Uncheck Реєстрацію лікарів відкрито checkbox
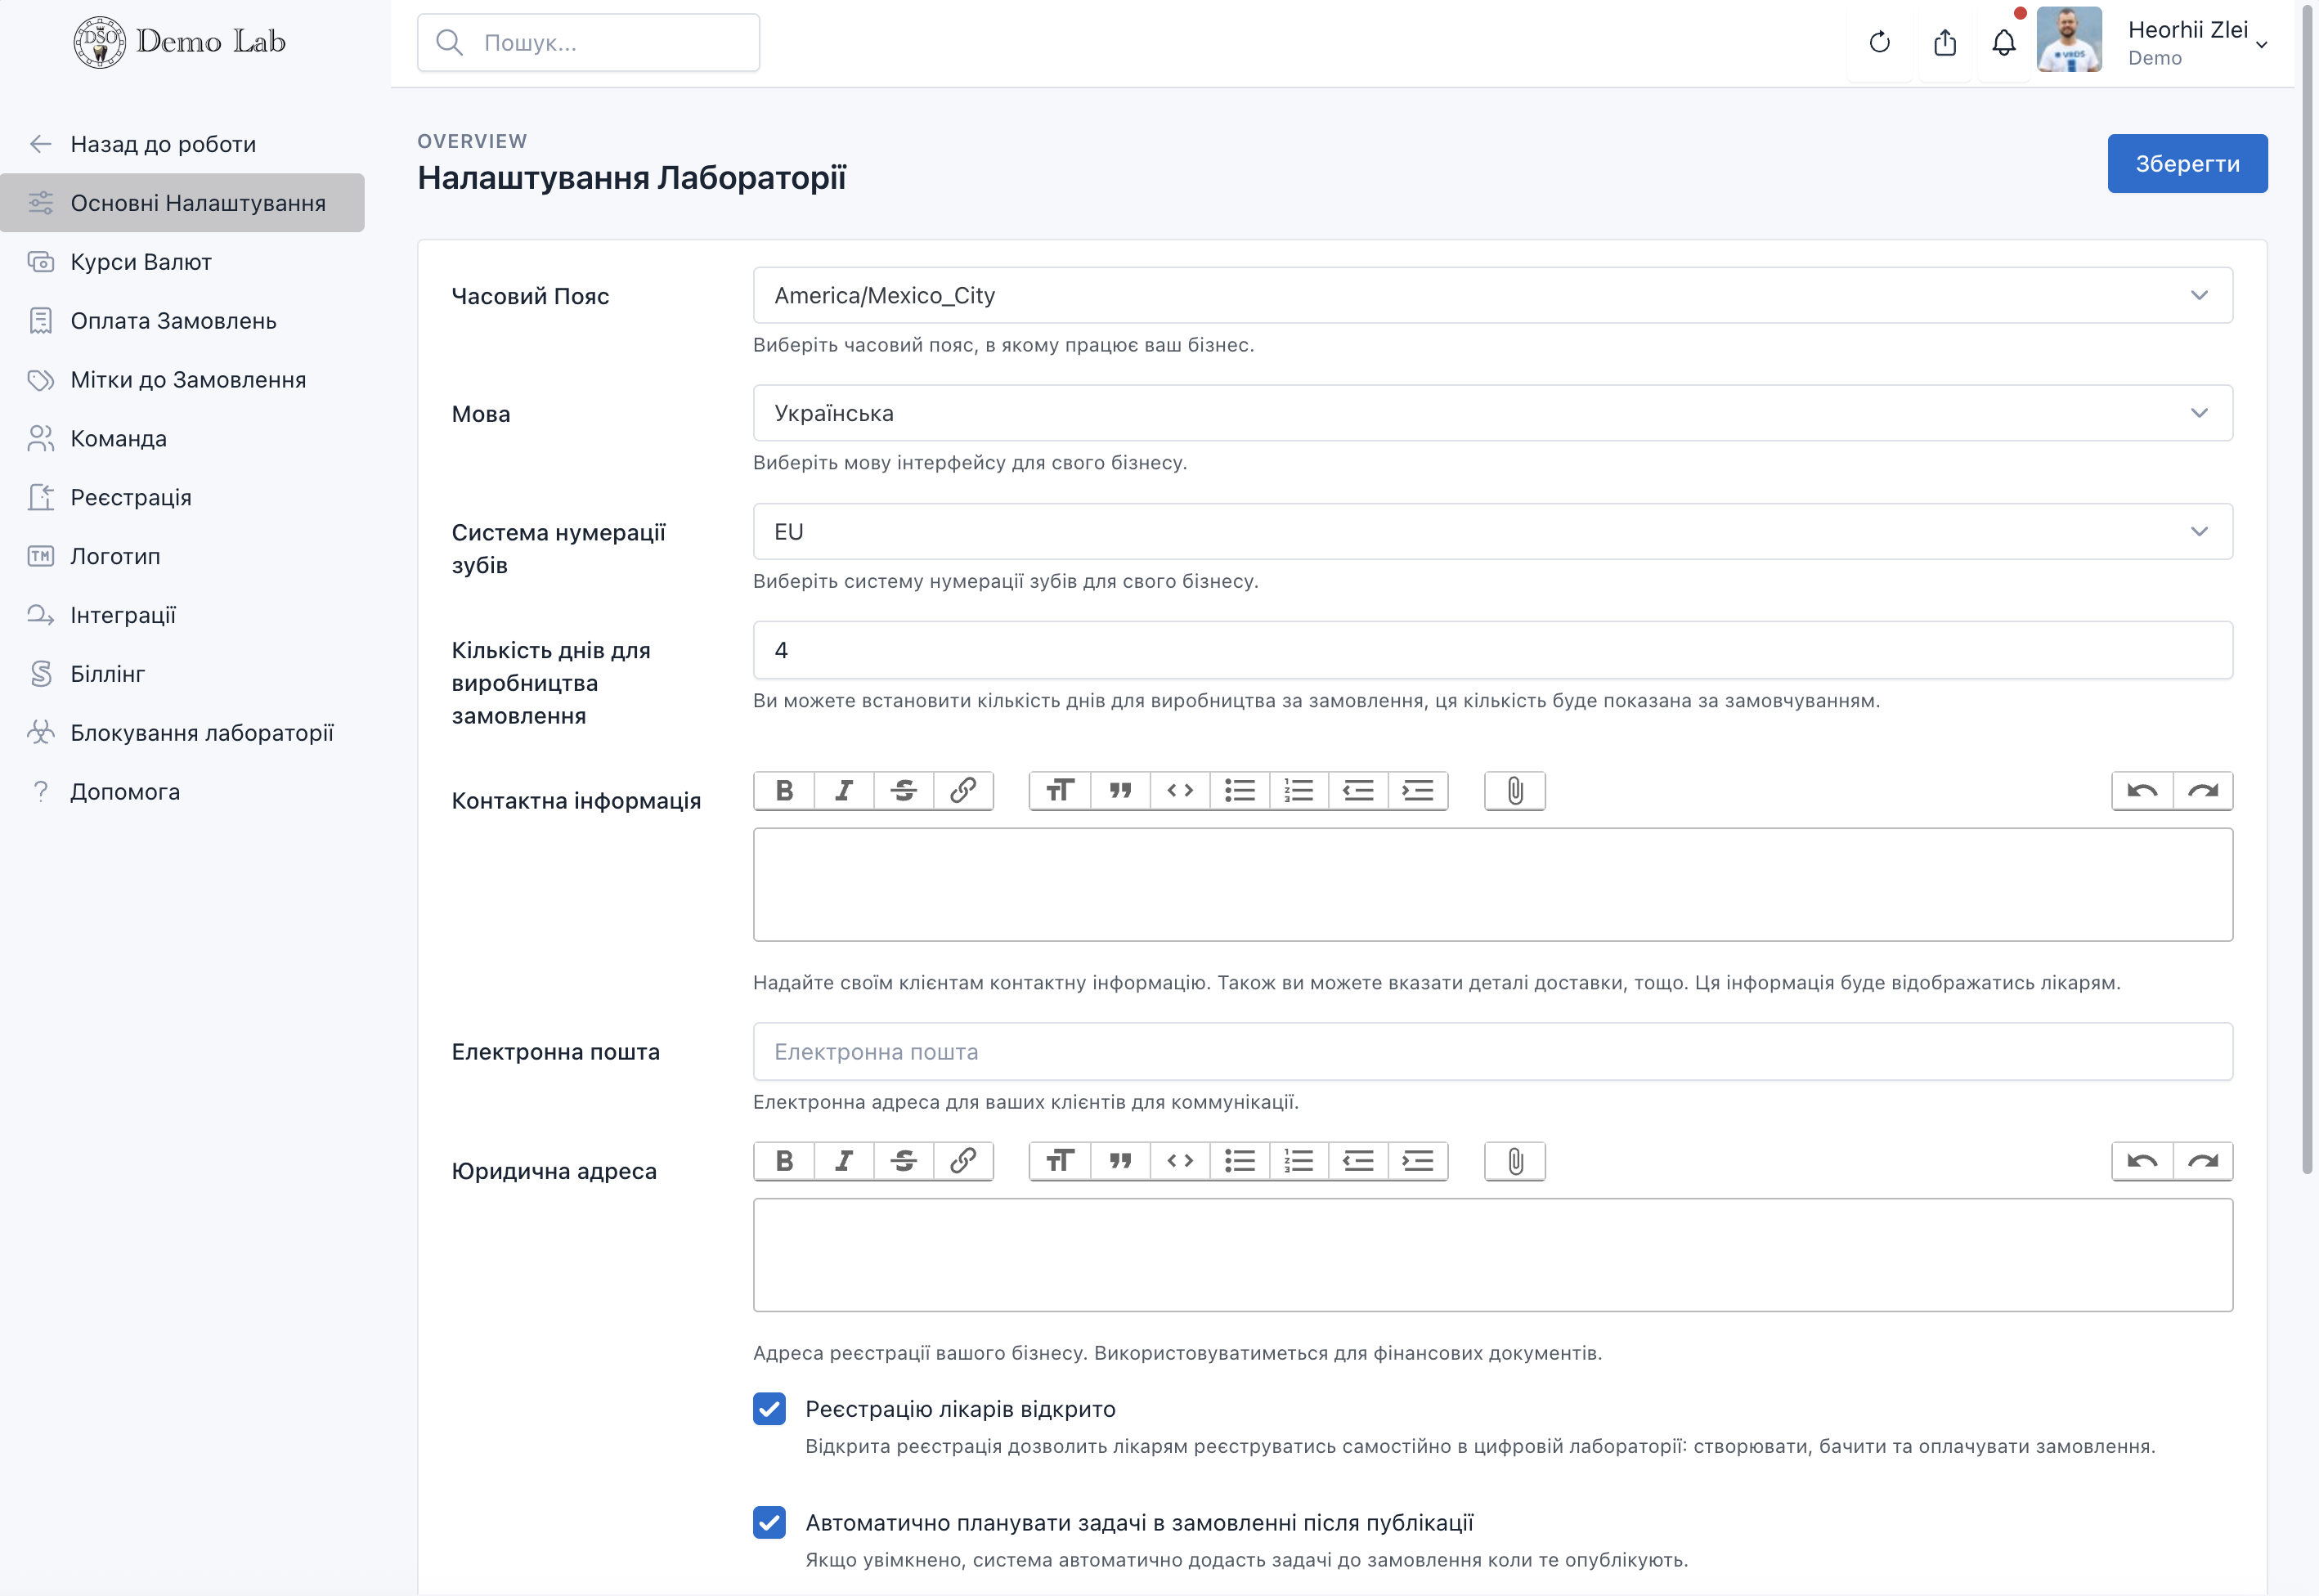This screenshot has height=1596, width=2319. [x=769, y=1409]
